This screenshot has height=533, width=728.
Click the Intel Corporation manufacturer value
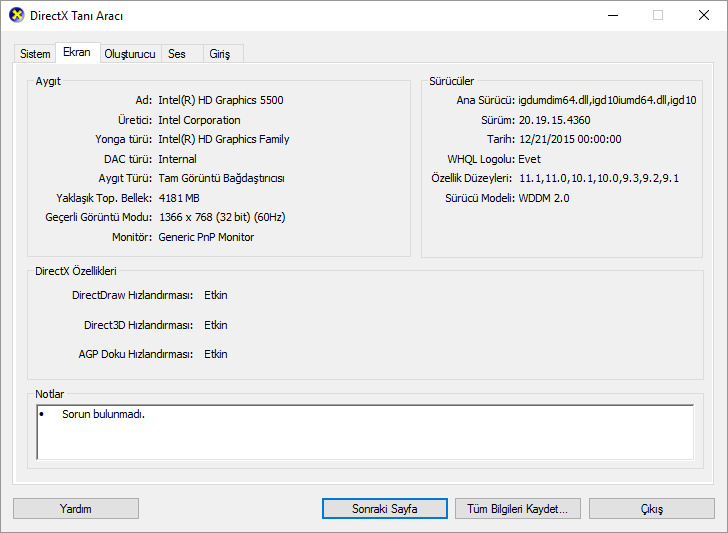(200, 120)
